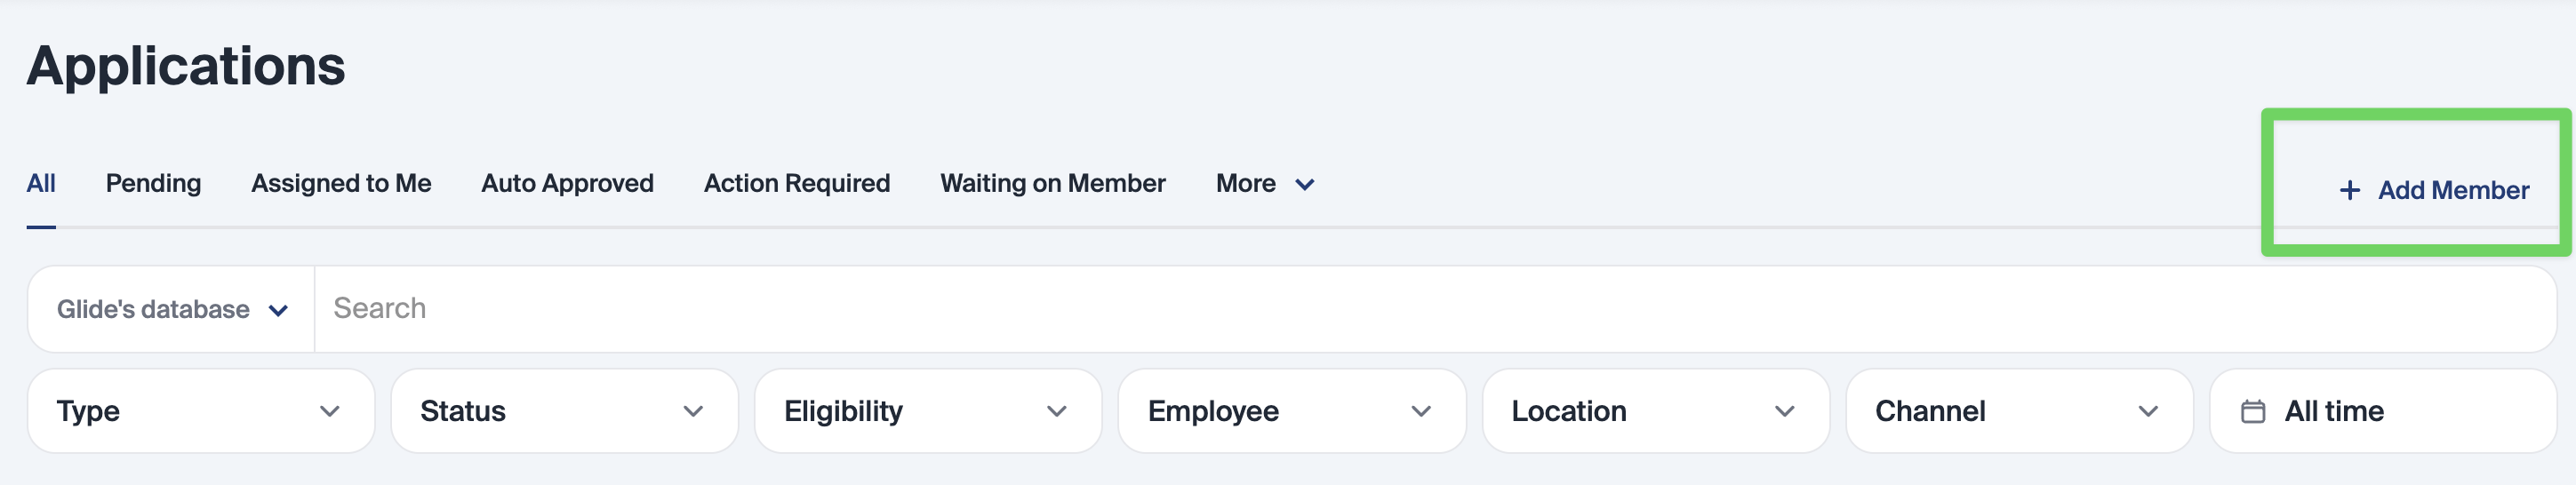
Task: Show the Waiting on Member tab
Action: click(1052, 184)
